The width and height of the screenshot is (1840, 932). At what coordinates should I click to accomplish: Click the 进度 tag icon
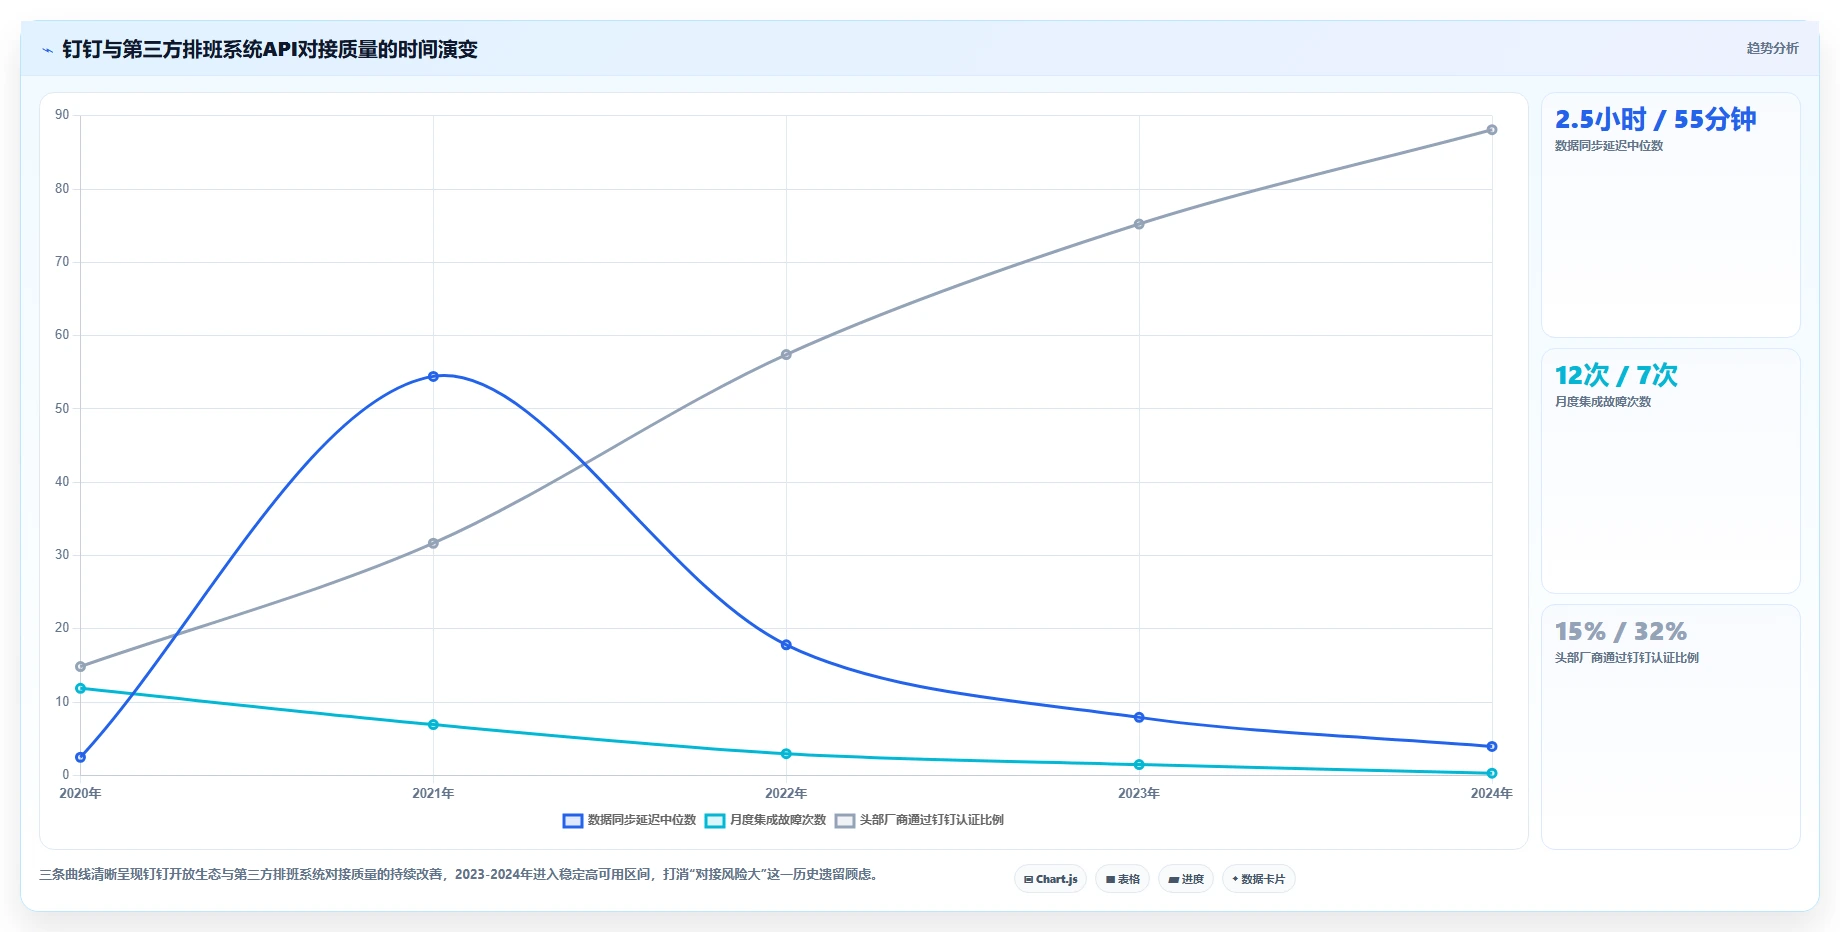[1173, 880]
